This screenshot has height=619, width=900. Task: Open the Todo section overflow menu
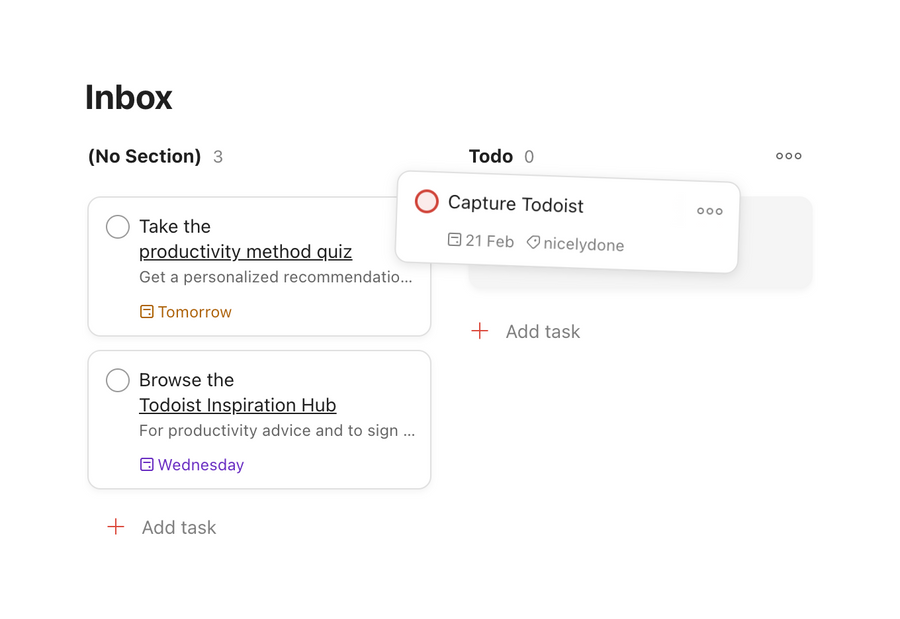(788, 156)
